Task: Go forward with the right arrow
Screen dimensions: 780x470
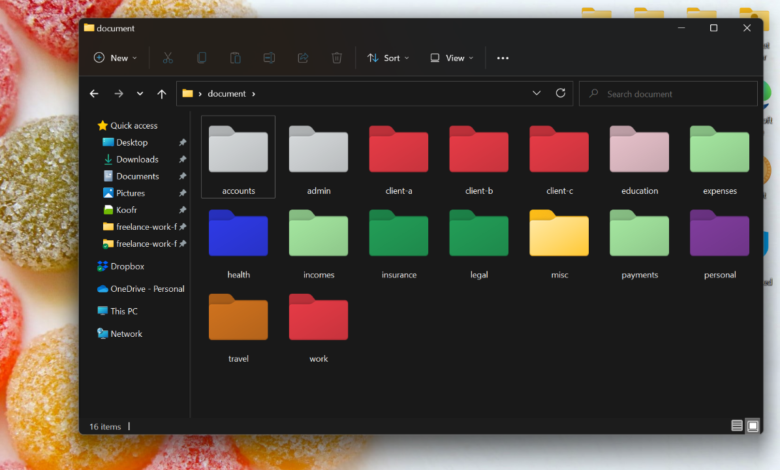Action: (118, 94)
